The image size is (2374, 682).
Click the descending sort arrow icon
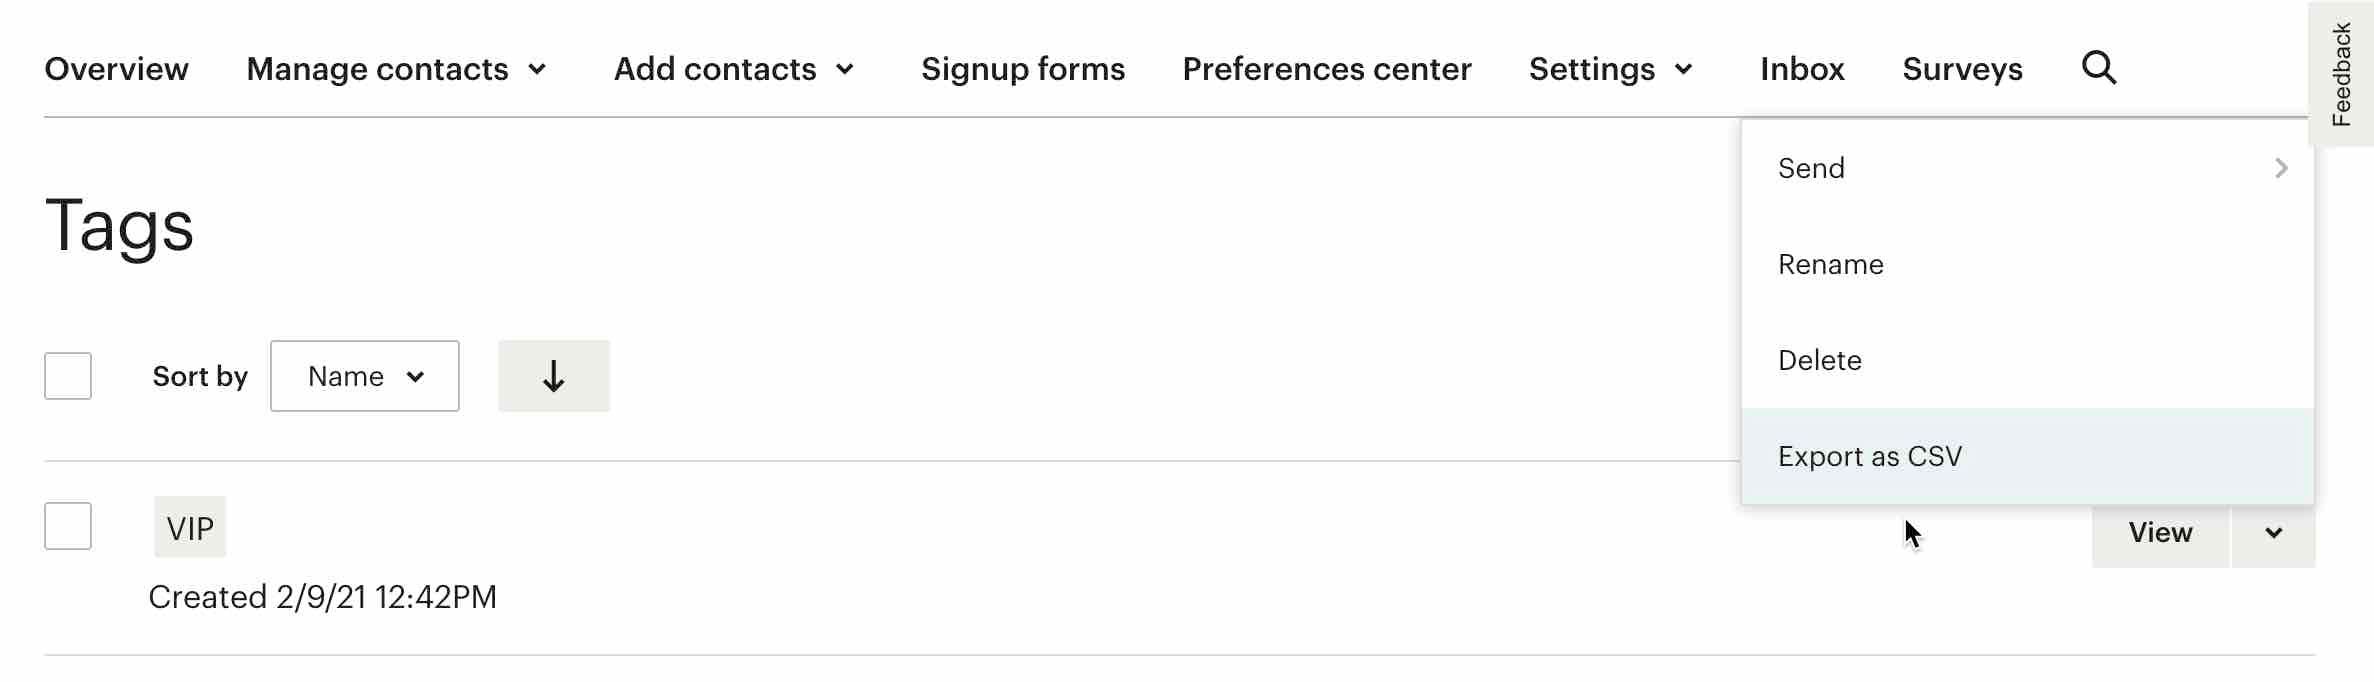(553, 376)
